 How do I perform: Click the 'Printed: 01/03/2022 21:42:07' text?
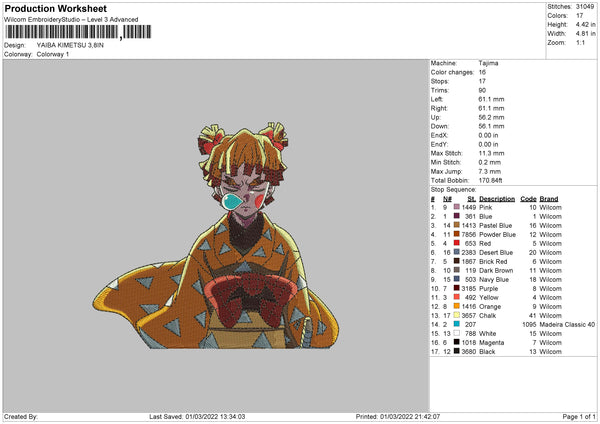click(x=398, y=416)
